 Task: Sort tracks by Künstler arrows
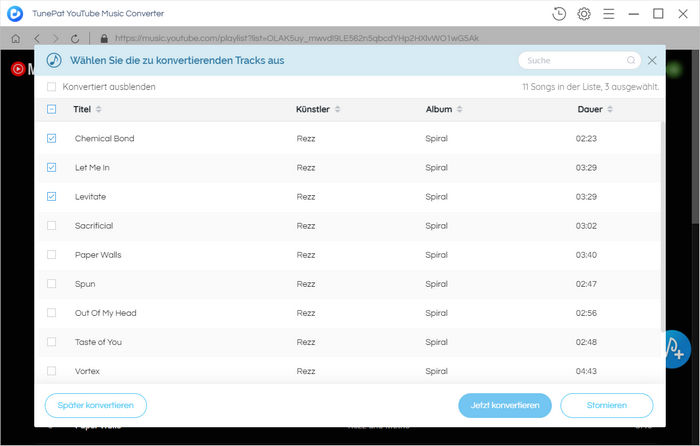(338, 109)
